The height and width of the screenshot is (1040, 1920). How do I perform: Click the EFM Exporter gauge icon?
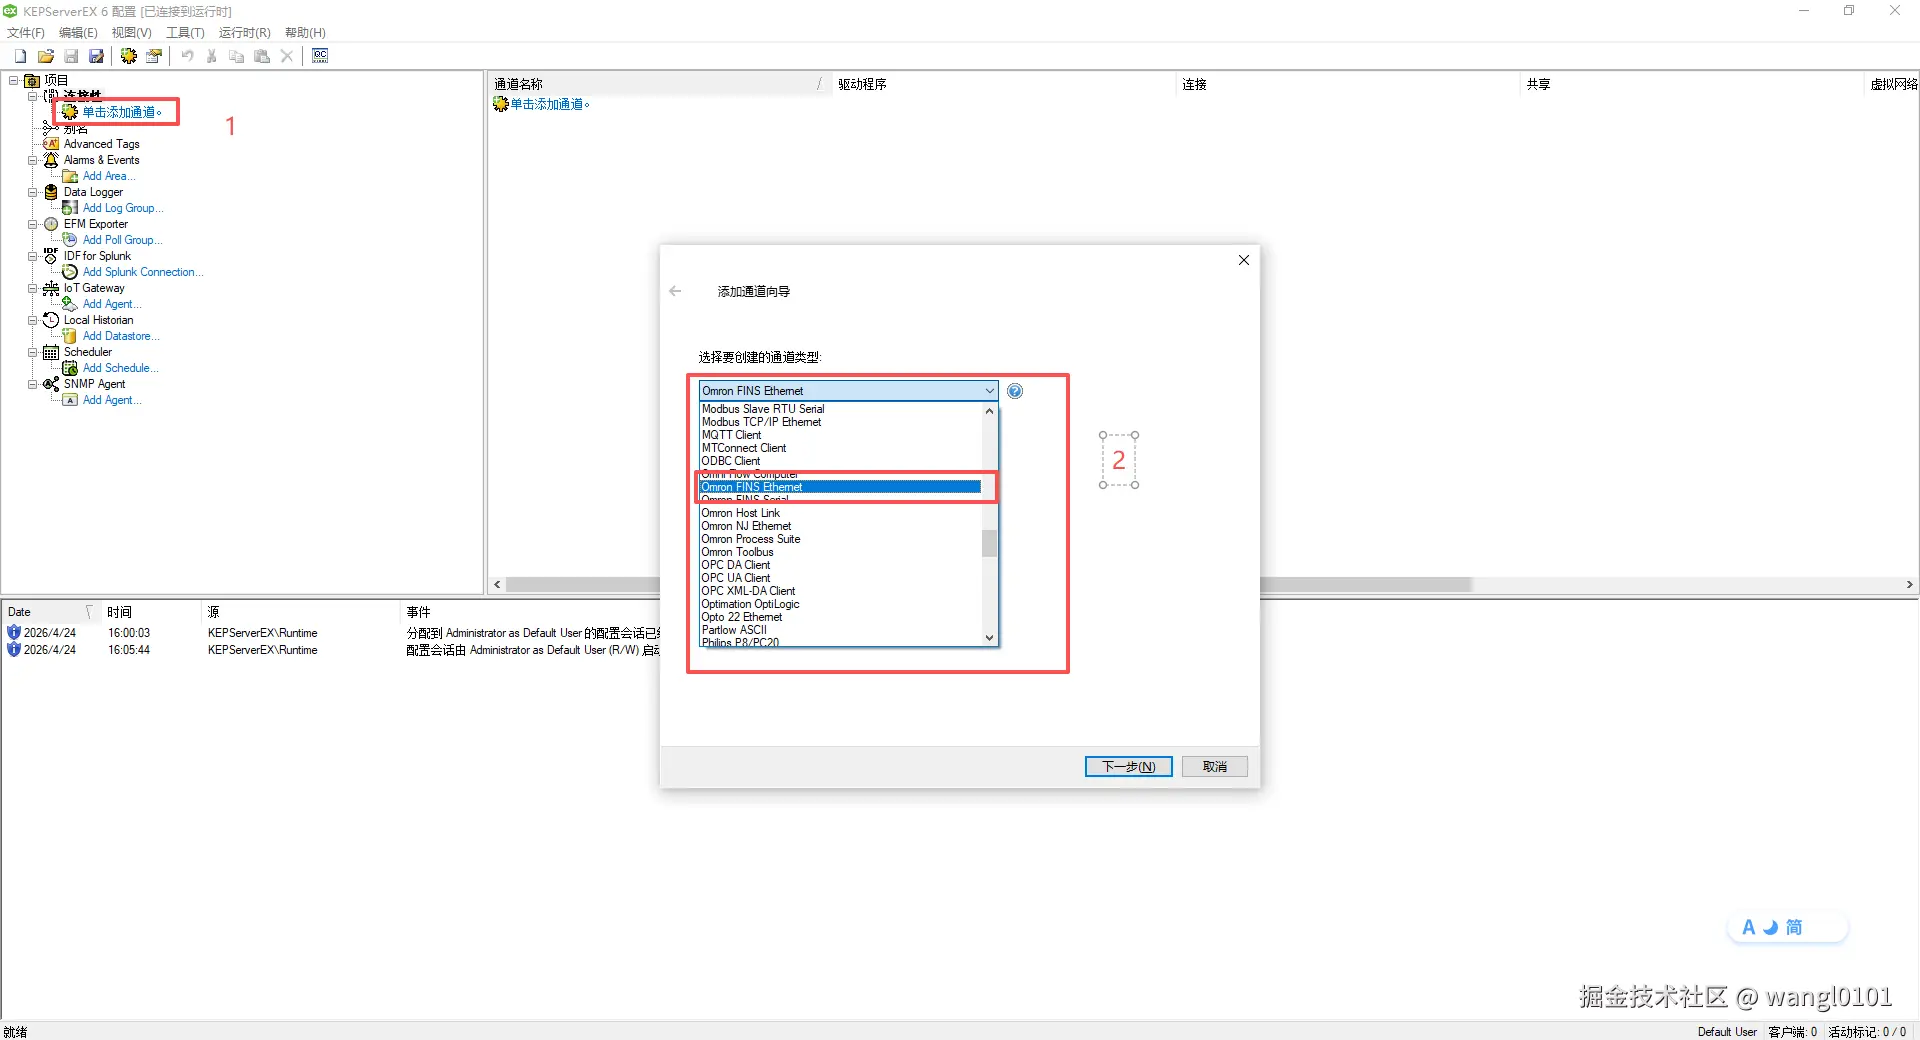(x=51, y=224)
